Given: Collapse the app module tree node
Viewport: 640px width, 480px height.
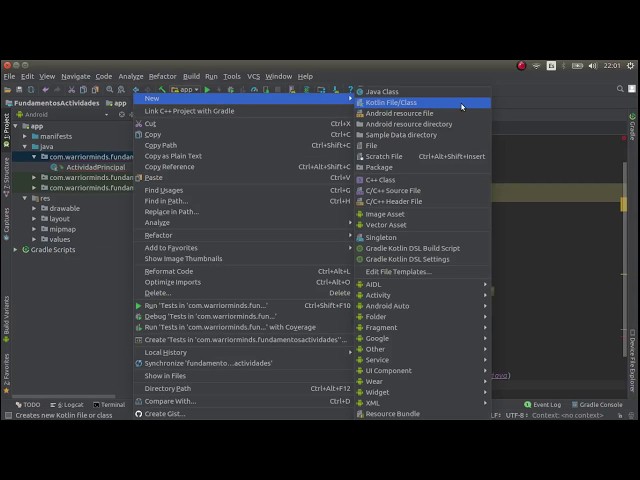Looking at the screenshot, I should [16, 126].
